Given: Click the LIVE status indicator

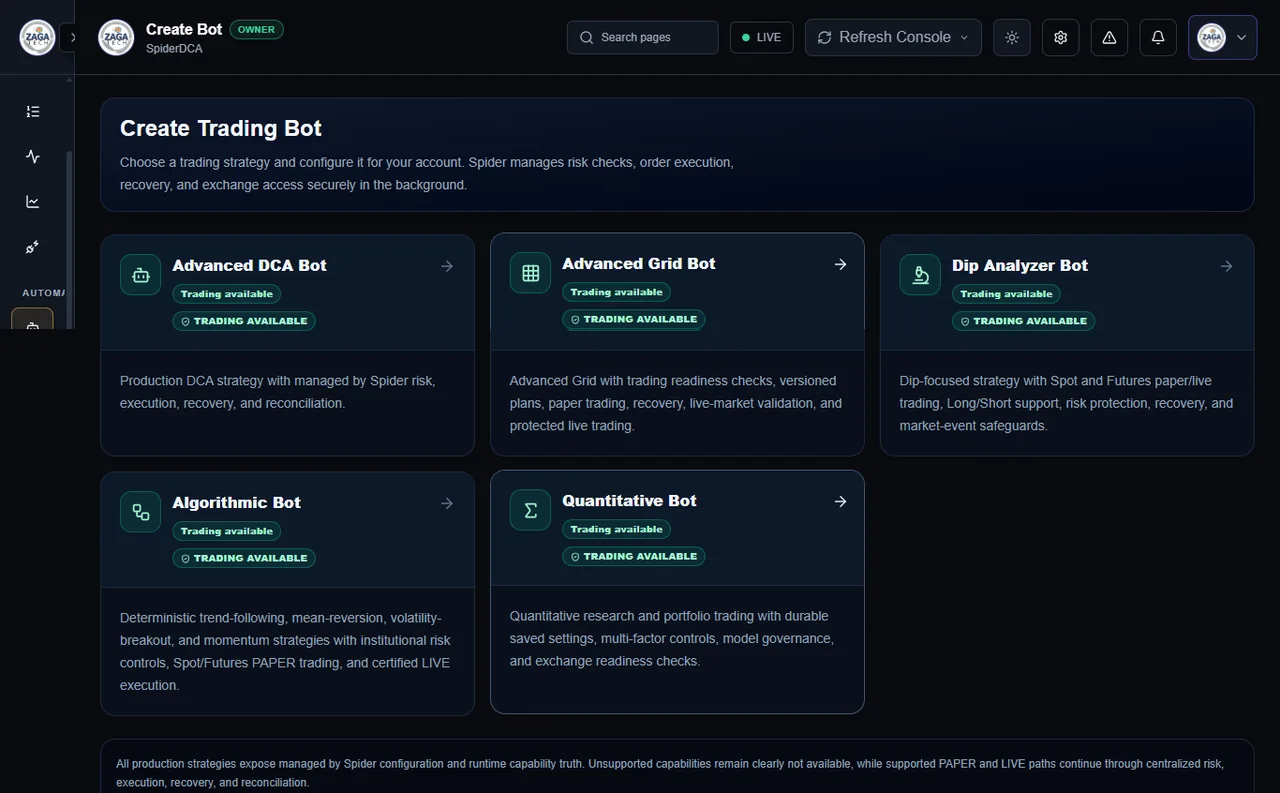Looking at the screenshot, I should pos(762,37).
